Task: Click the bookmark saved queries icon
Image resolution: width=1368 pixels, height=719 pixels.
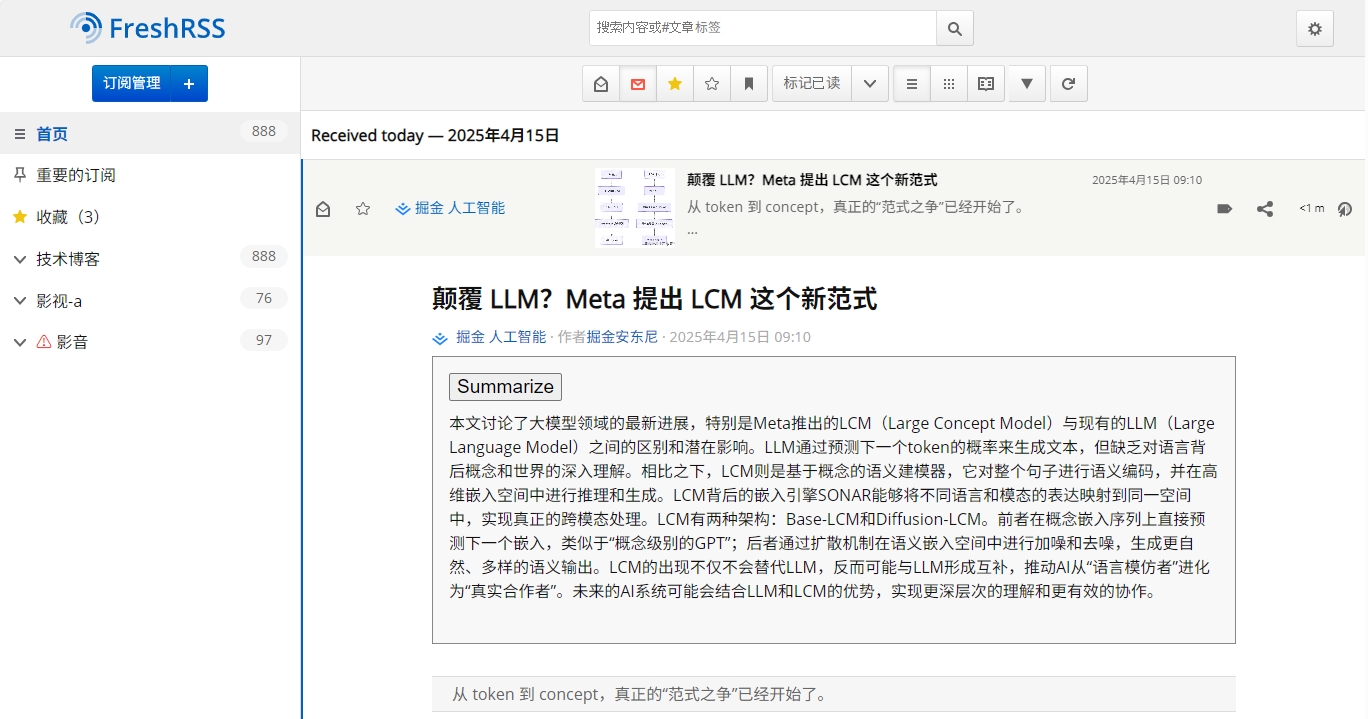Action: [749, 84]
